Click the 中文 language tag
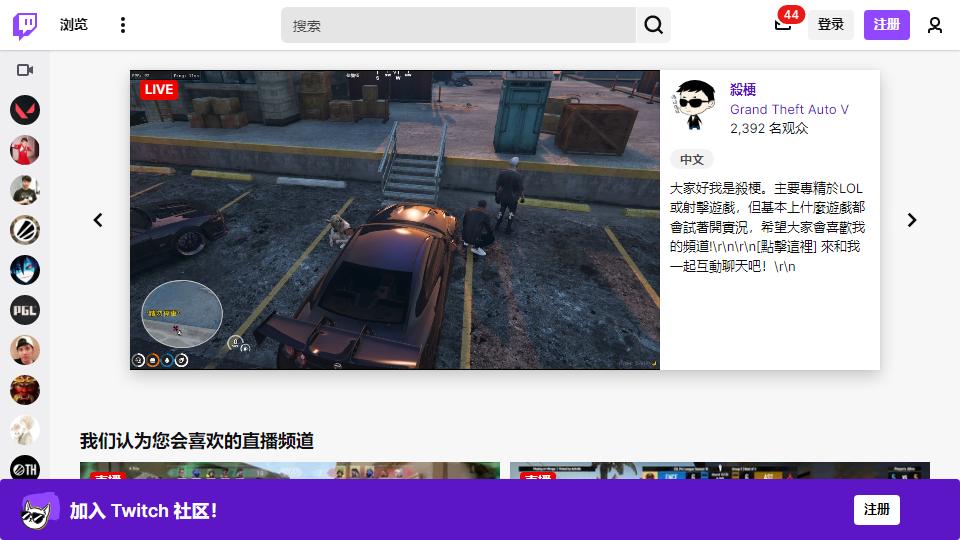Screen dimensions: 960x540 692,159
